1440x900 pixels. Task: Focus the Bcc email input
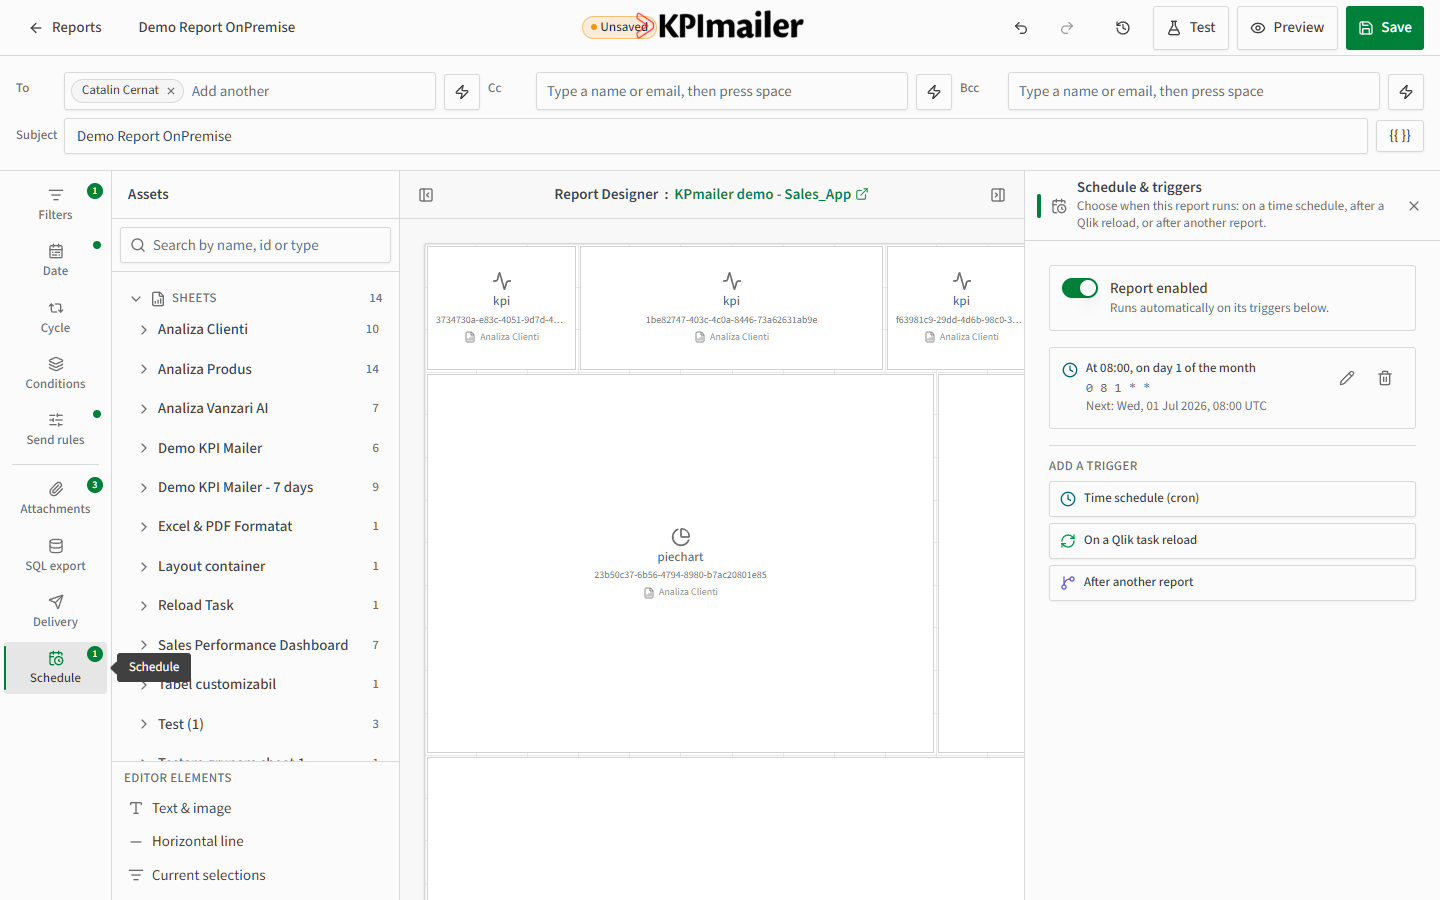tap(1194, 91)
